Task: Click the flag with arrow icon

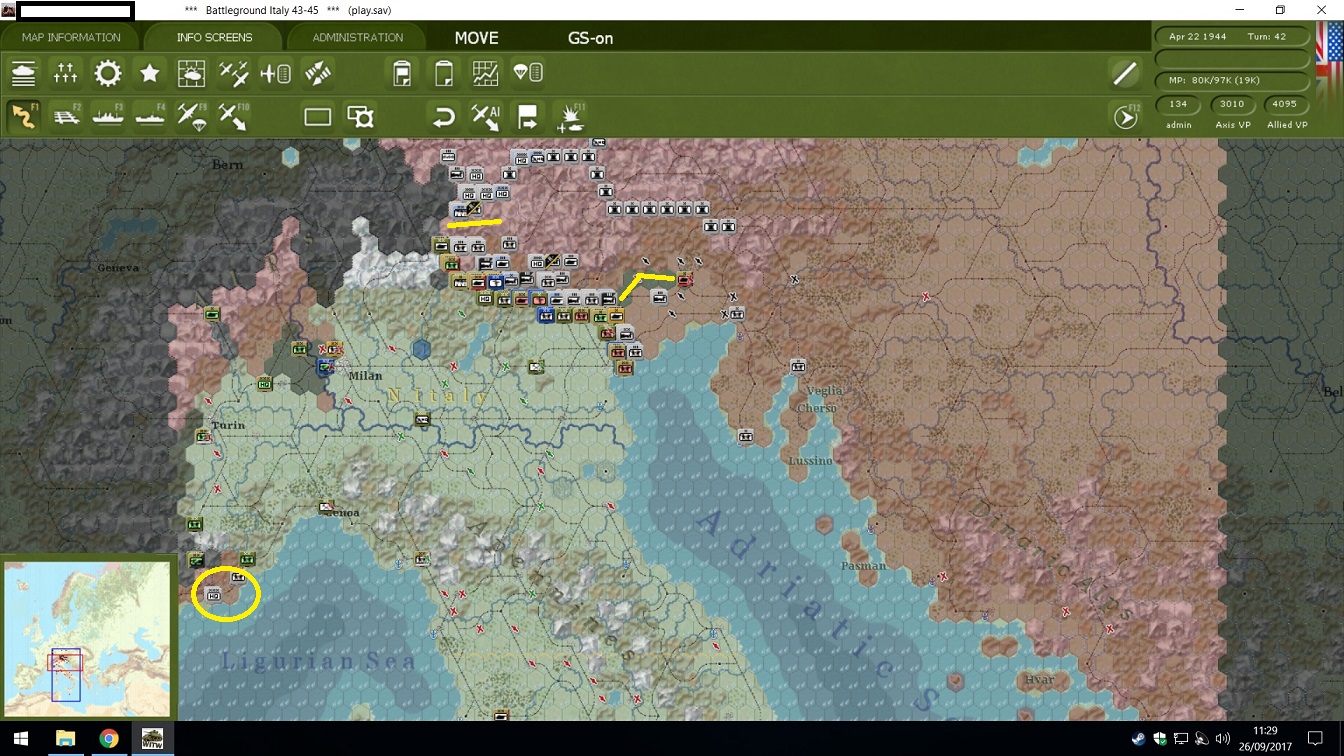Action: pyautogui.click(x=528, y=116)
